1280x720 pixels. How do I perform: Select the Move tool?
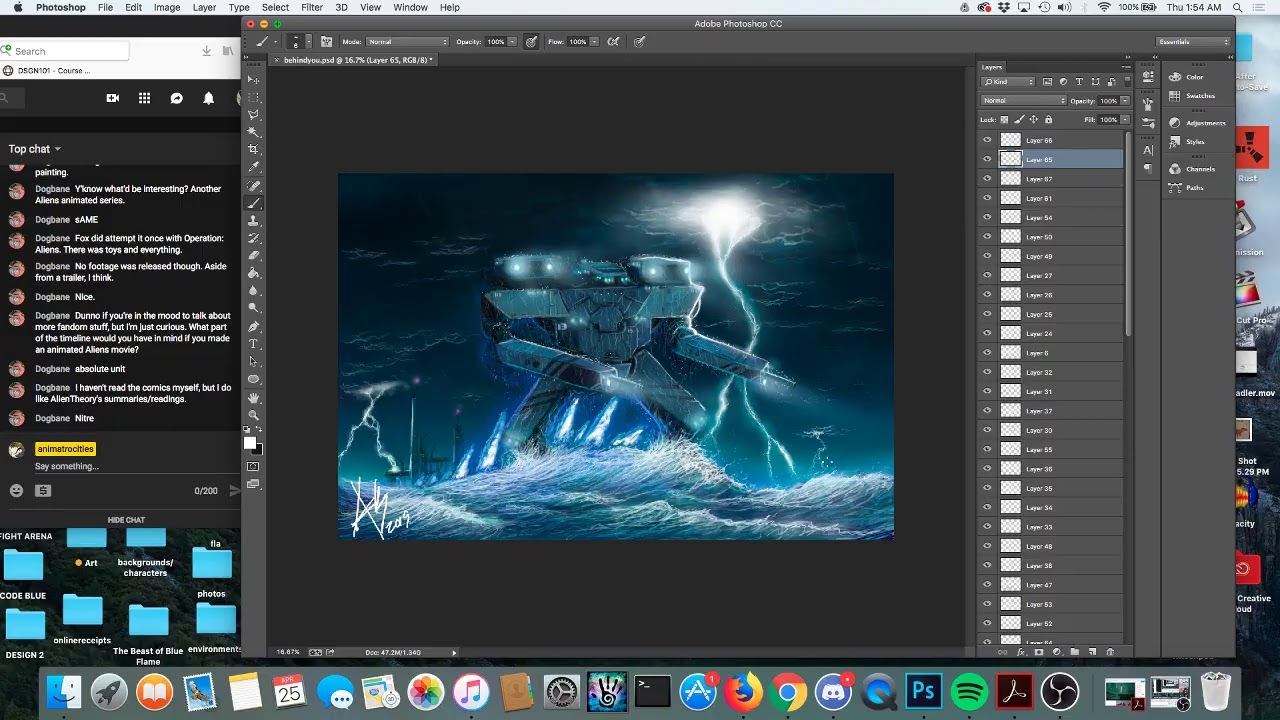253,79
